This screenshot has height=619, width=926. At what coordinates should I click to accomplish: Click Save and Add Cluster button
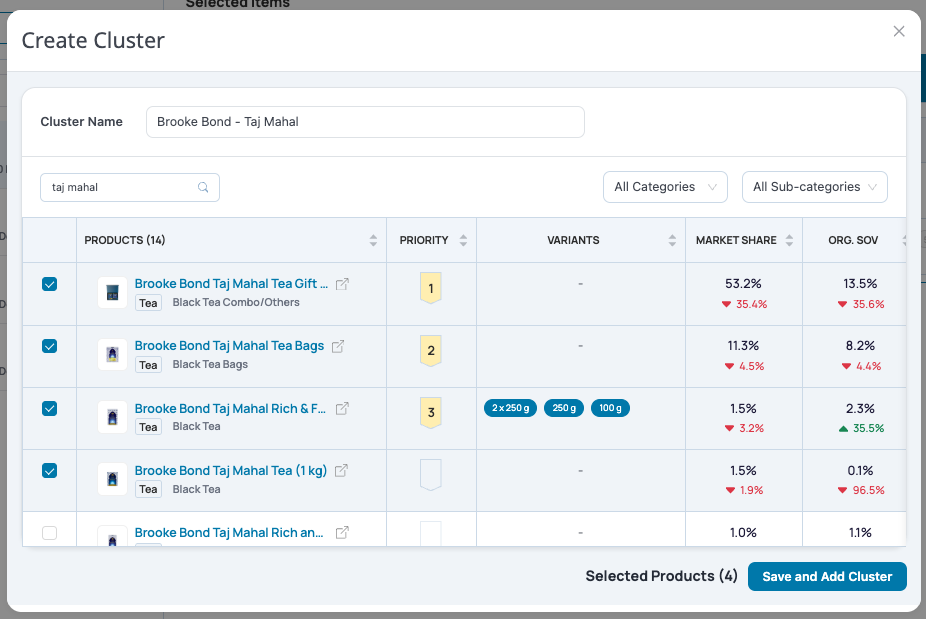(827, 576)
